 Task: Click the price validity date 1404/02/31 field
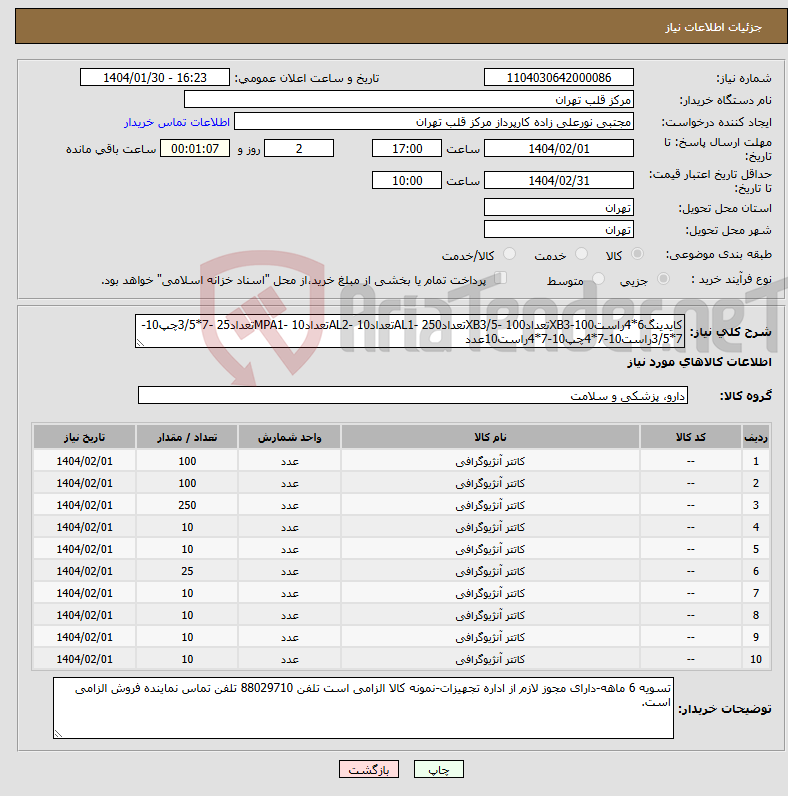click(x=559, y=181)
